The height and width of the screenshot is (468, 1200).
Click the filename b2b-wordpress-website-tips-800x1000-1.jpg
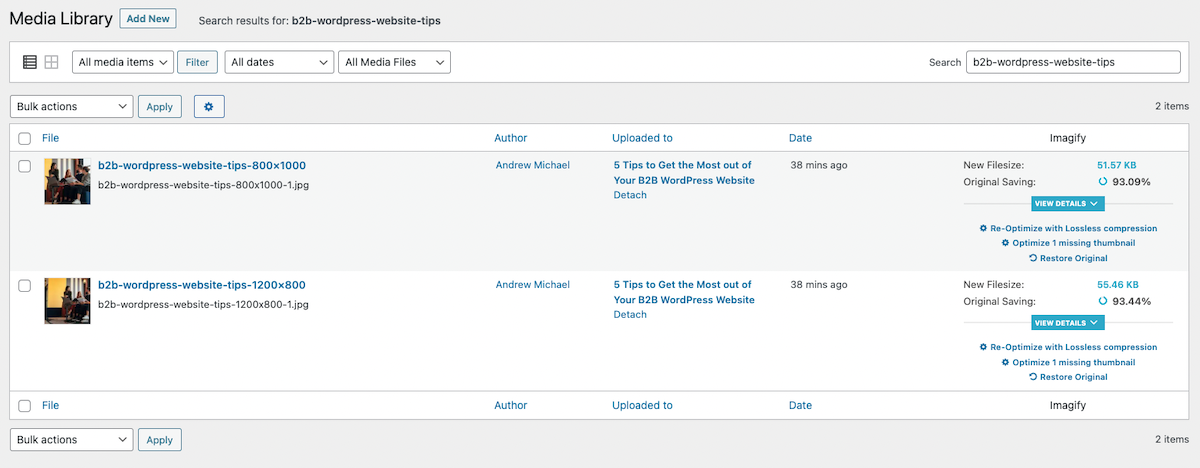point(203,185)
